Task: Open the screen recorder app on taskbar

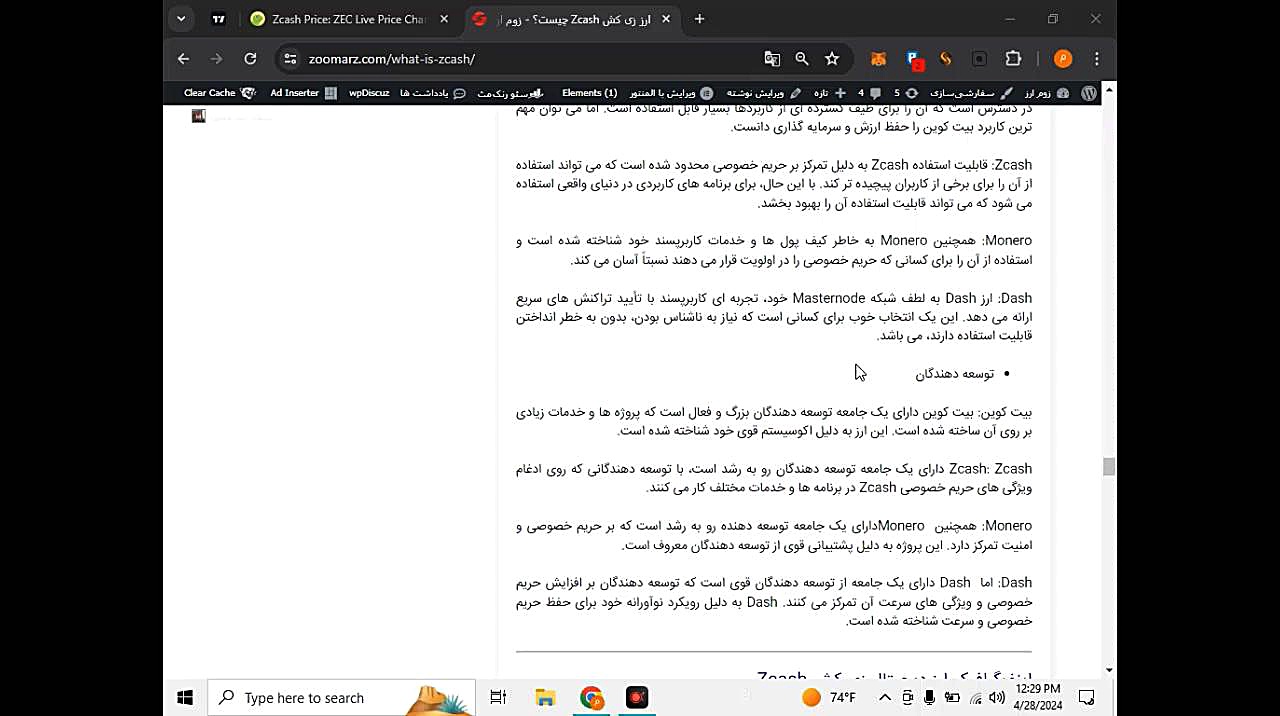Action: tap(637, 698)
